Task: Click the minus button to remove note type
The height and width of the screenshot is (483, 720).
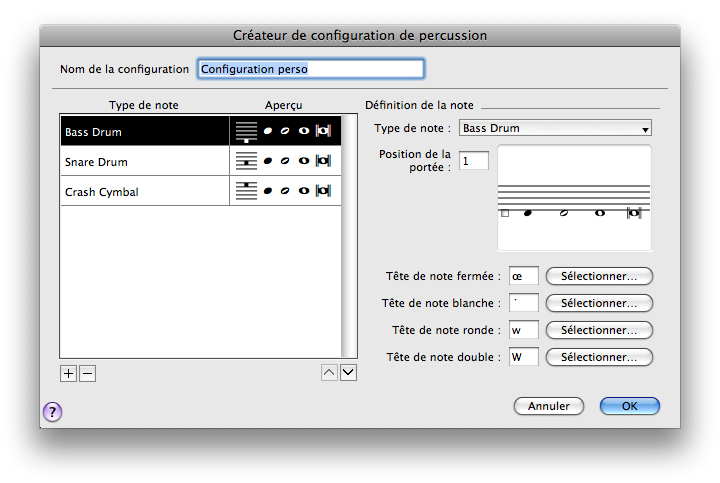Action: pyautogui.click(x=87, y=373)
